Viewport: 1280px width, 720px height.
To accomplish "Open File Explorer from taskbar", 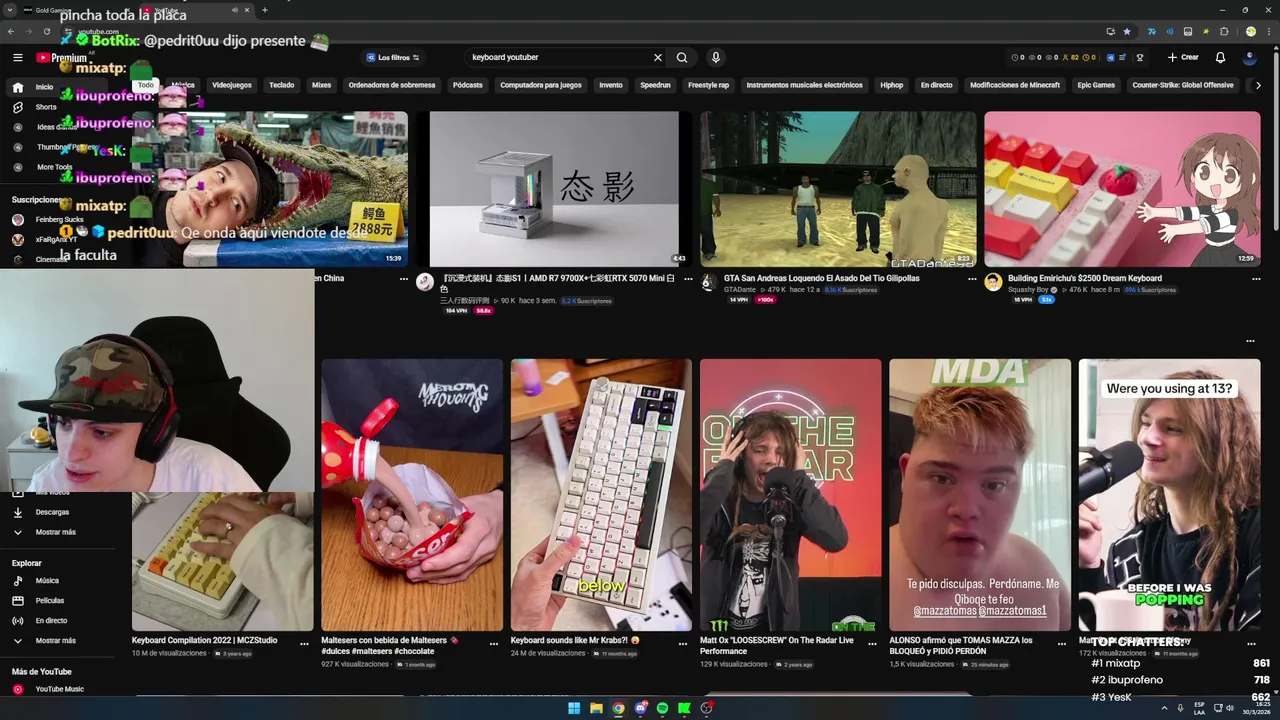I will [596, 708].
